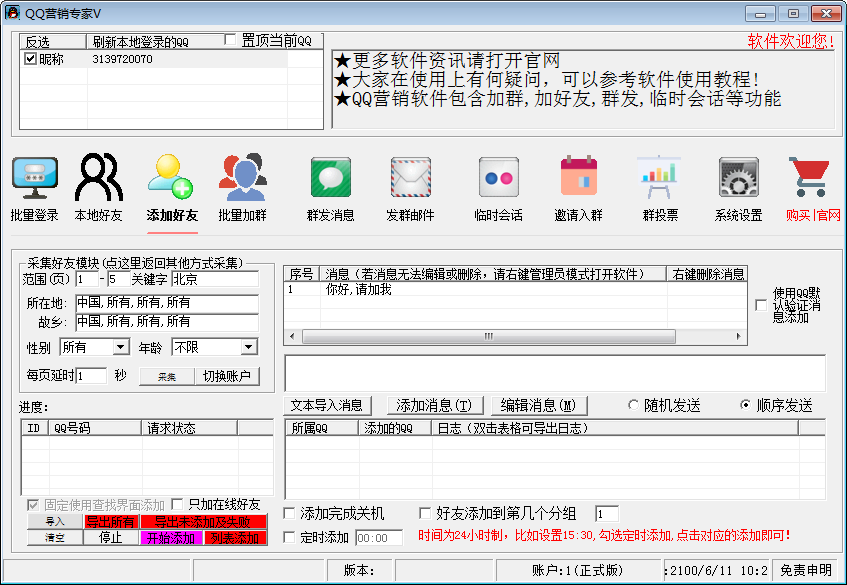Open the 临时会话 two-dots icon
The height and width of the screenshot is (585, 847).
tap(499, 177)
